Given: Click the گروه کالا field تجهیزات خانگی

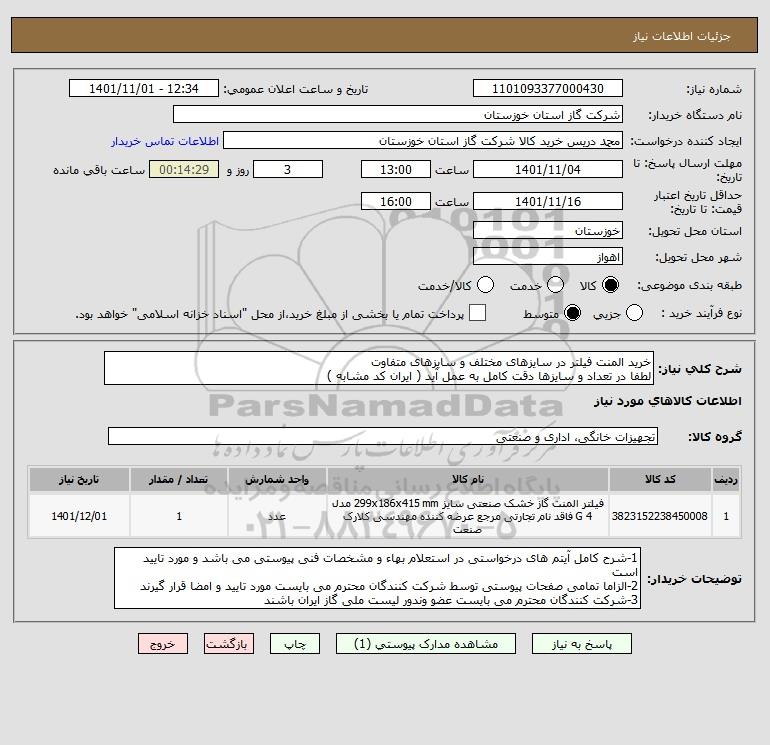Looking at the screenshot, I should [x=383, y=436].
